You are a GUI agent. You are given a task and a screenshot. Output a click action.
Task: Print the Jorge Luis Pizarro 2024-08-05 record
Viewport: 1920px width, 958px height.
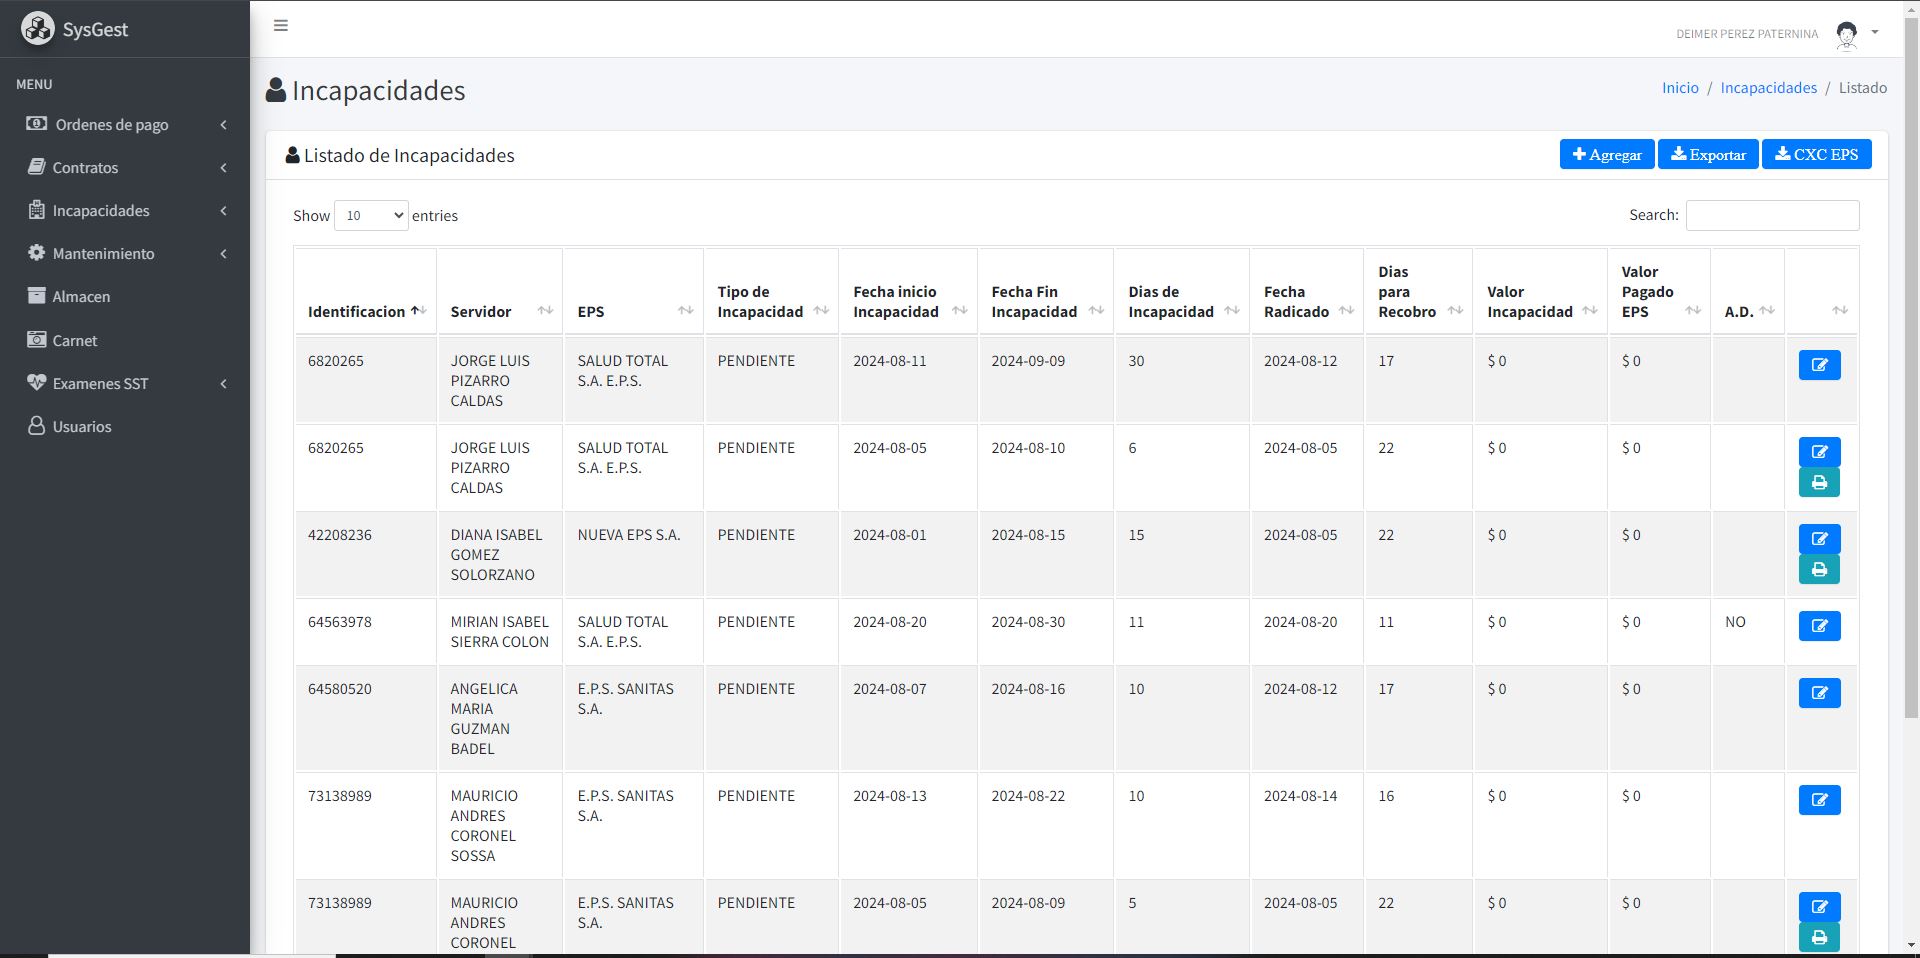(1819, 482)
